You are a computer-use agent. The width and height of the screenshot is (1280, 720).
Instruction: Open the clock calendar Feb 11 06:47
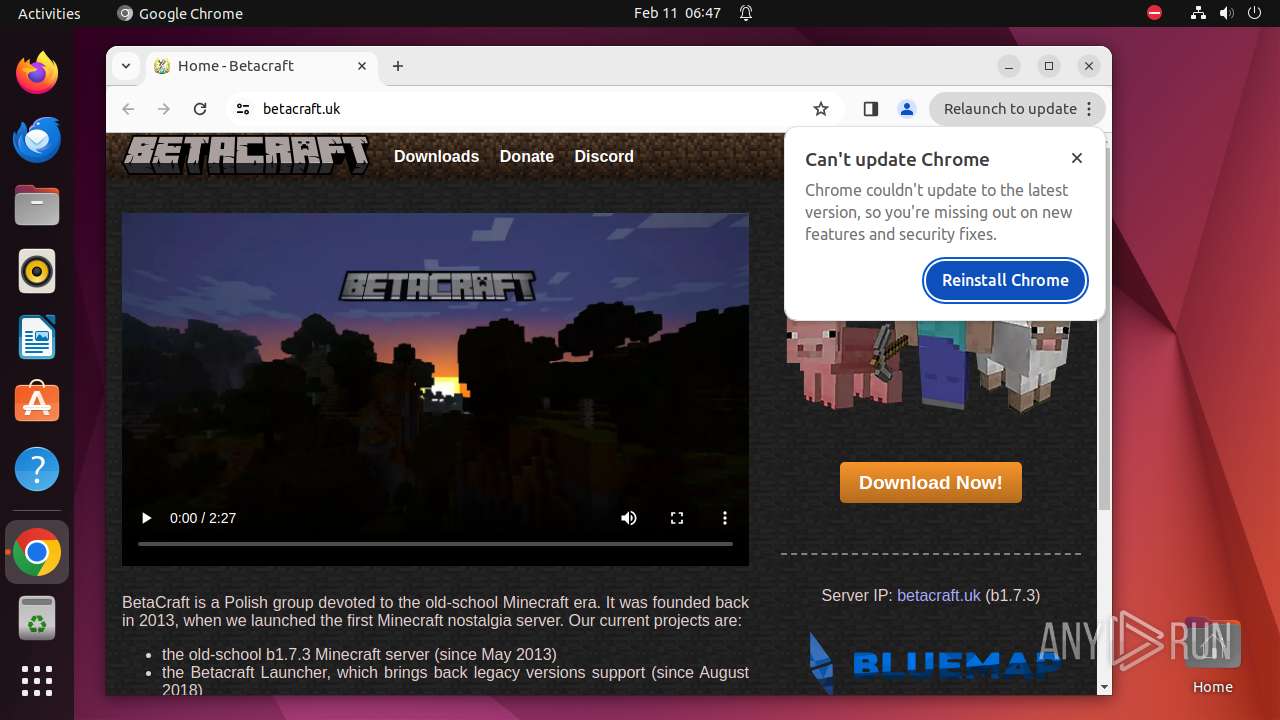(677, 14)
